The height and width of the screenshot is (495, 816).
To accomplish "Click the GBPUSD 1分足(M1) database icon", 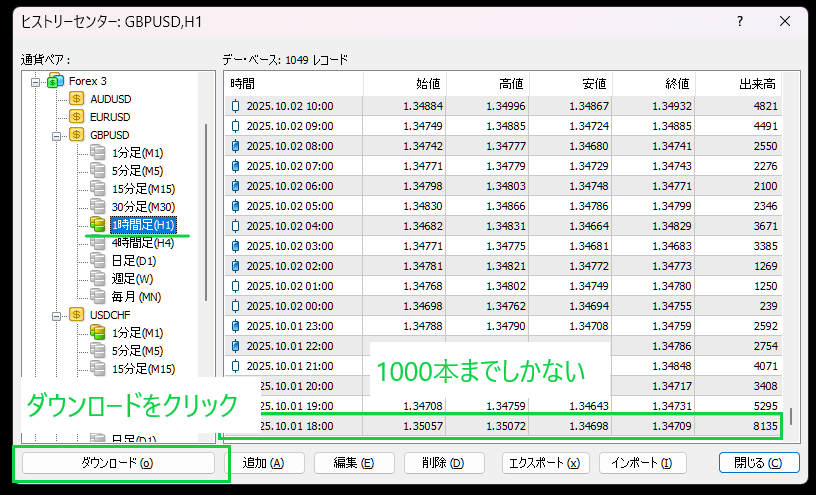I will (97, 153).
